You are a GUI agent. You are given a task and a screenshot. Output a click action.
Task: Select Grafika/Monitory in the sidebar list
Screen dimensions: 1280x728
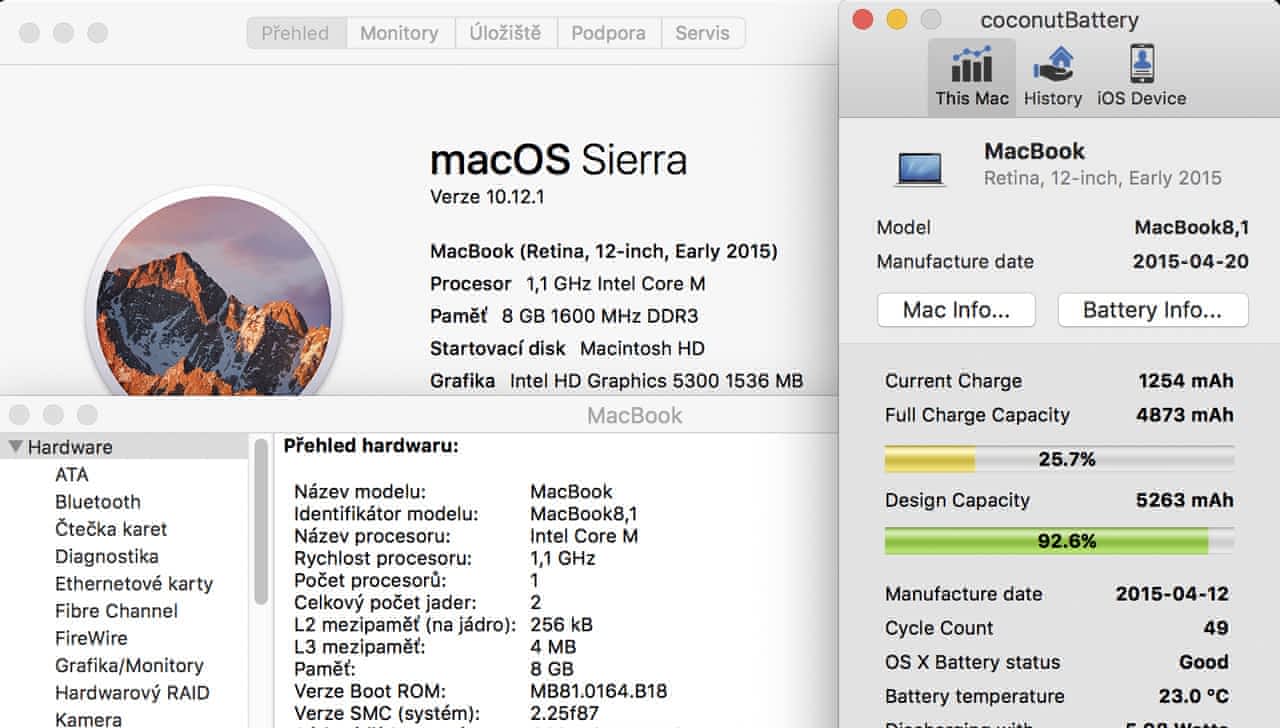pos(129,665)
